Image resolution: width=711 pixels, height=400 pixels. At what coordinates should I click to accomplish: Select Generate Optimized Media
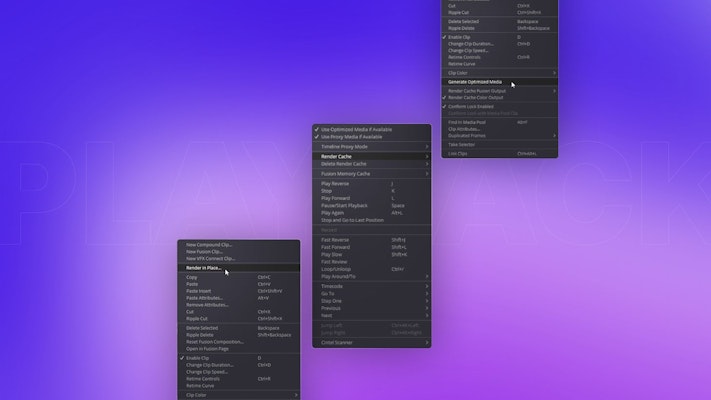click(476, 81)
